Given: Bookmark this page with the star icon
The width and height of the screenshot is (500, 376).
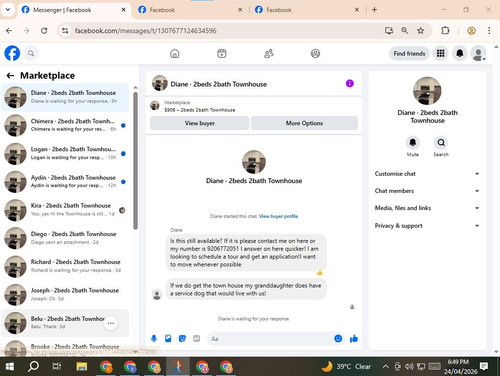Looking at the screenshot, I should coord(421,31).
